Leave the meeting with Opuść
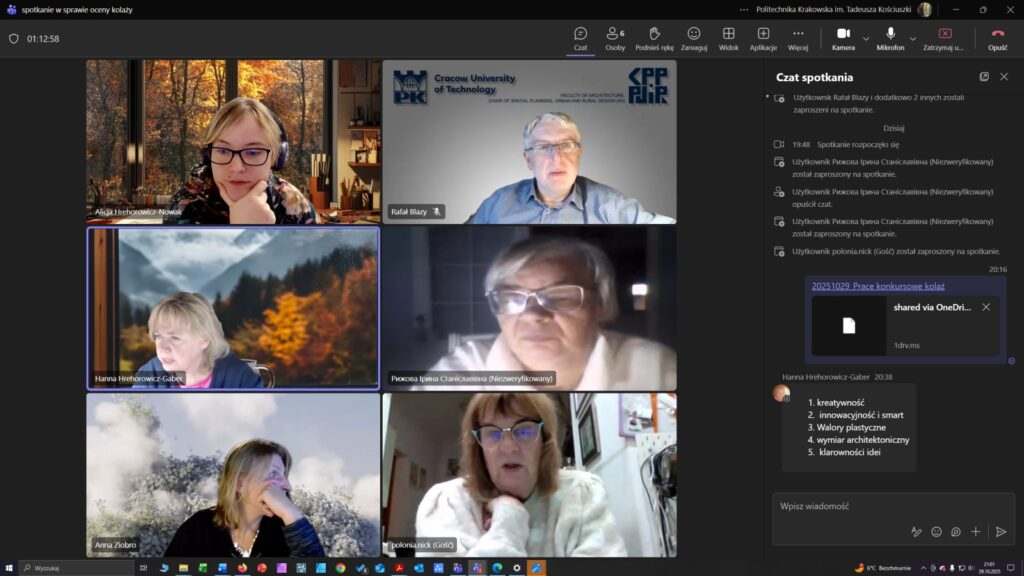1024x576 pixels. pyautogui.click(x=997, y=38)
